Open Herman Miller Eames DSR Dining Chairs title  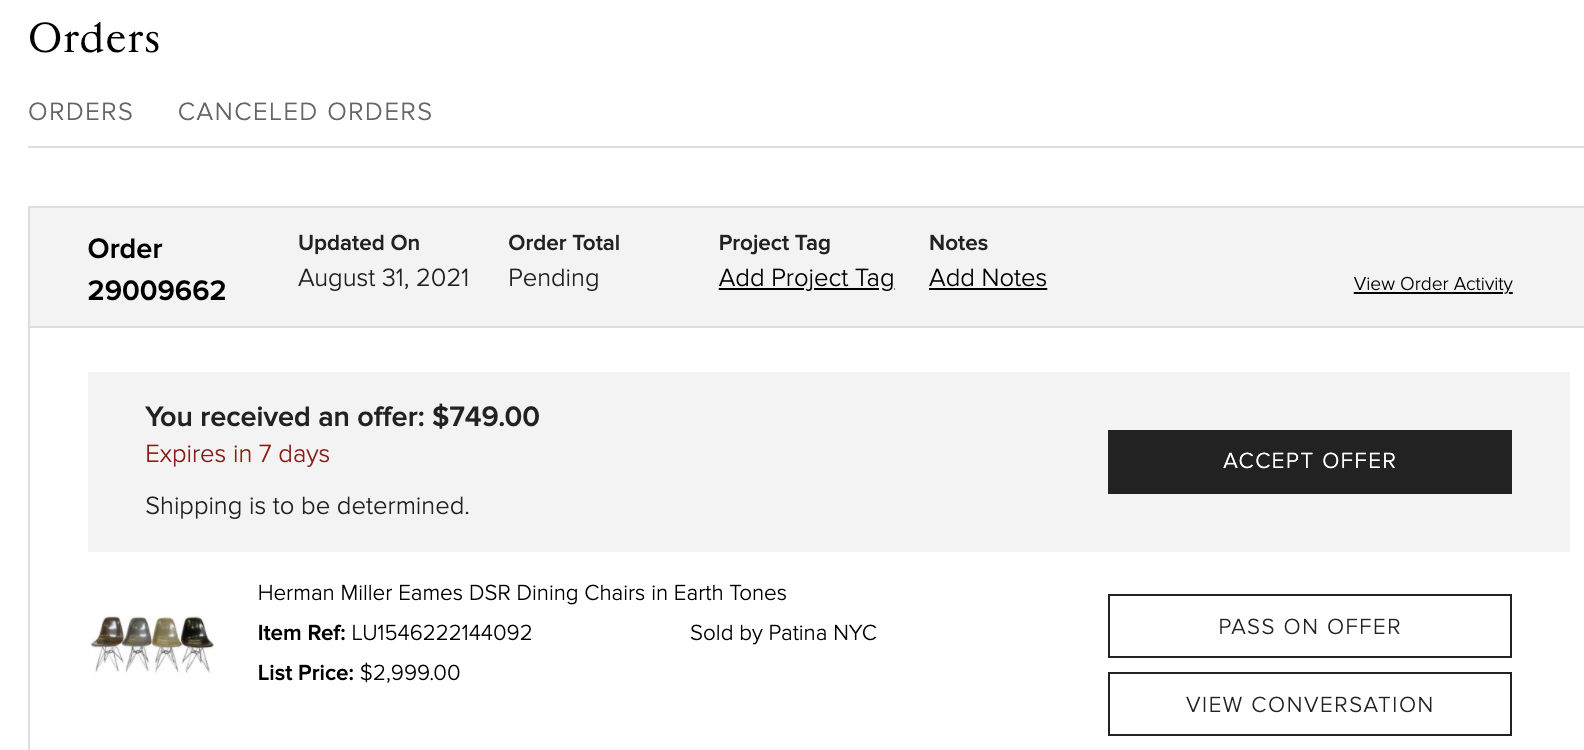pyautogui.click(x=522, y=593)
